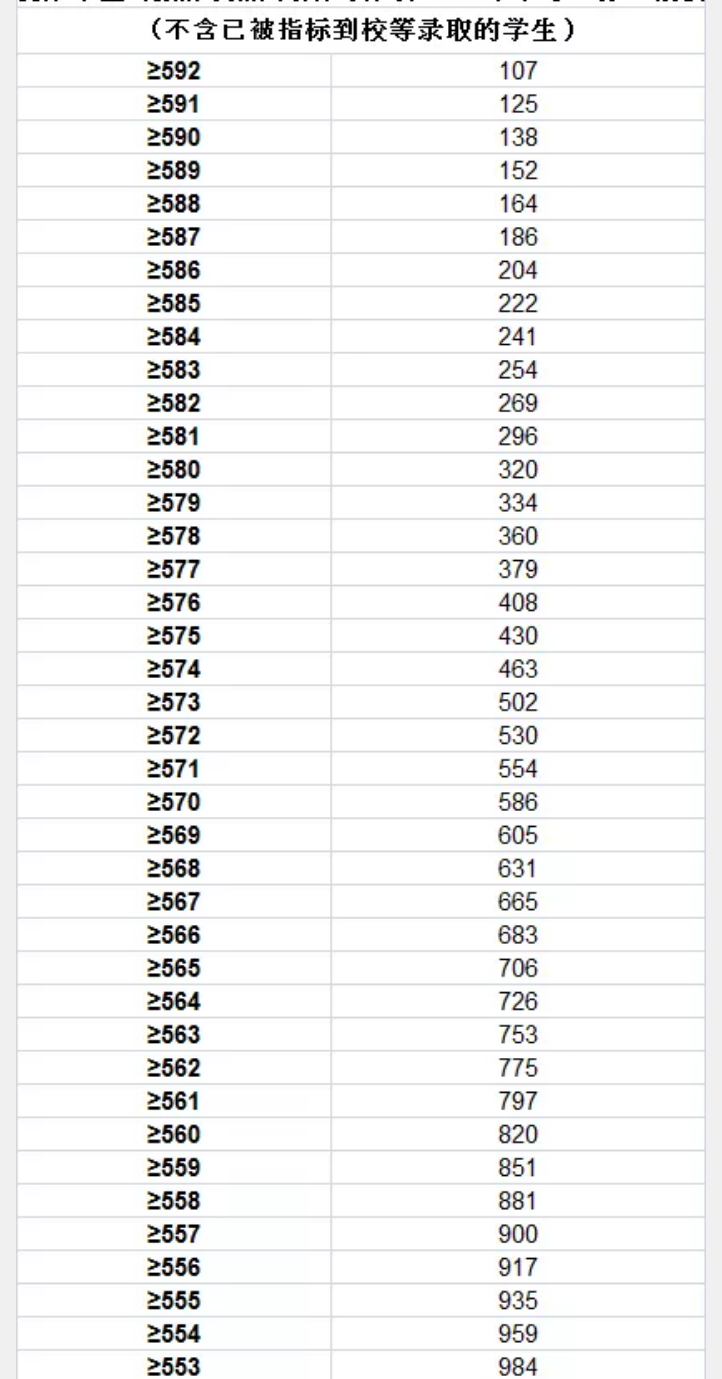Select the cell showing 107
The image size is (722, 1379).
(517, 71)
